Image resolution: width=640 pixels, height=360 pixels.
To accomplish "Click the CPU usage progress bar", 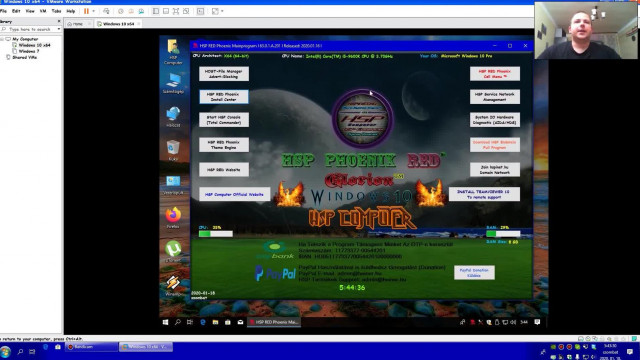I will point(216,234).
